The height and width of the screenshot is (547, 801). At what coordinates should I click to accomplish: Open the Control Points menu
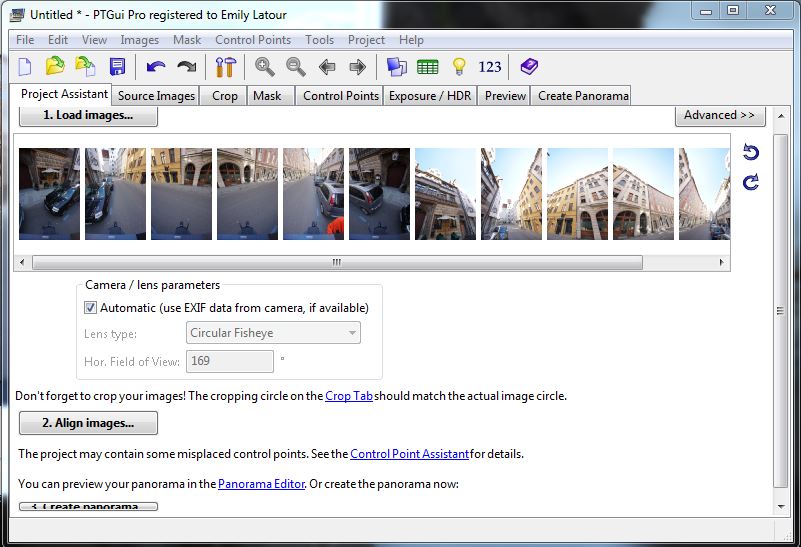(253, 40)
